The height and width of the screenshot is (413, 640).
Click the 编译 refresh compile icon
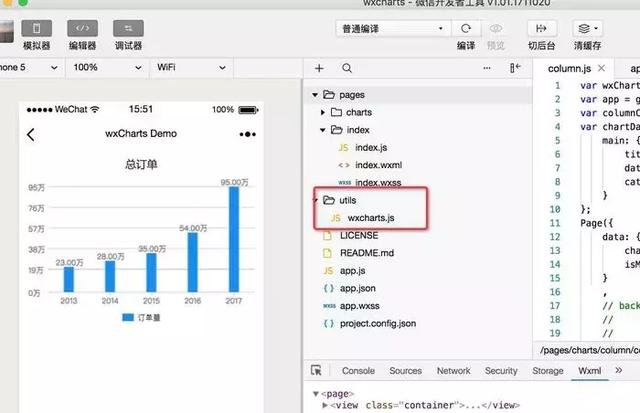(x=466, y=29)
